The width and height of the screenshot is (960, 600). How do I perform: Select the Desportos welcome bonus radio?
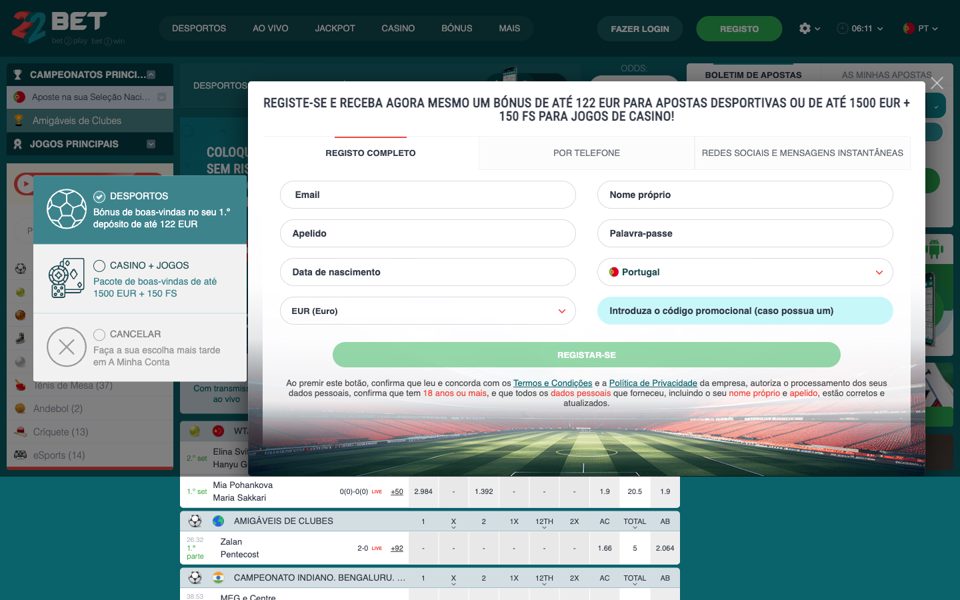[99, 197]
